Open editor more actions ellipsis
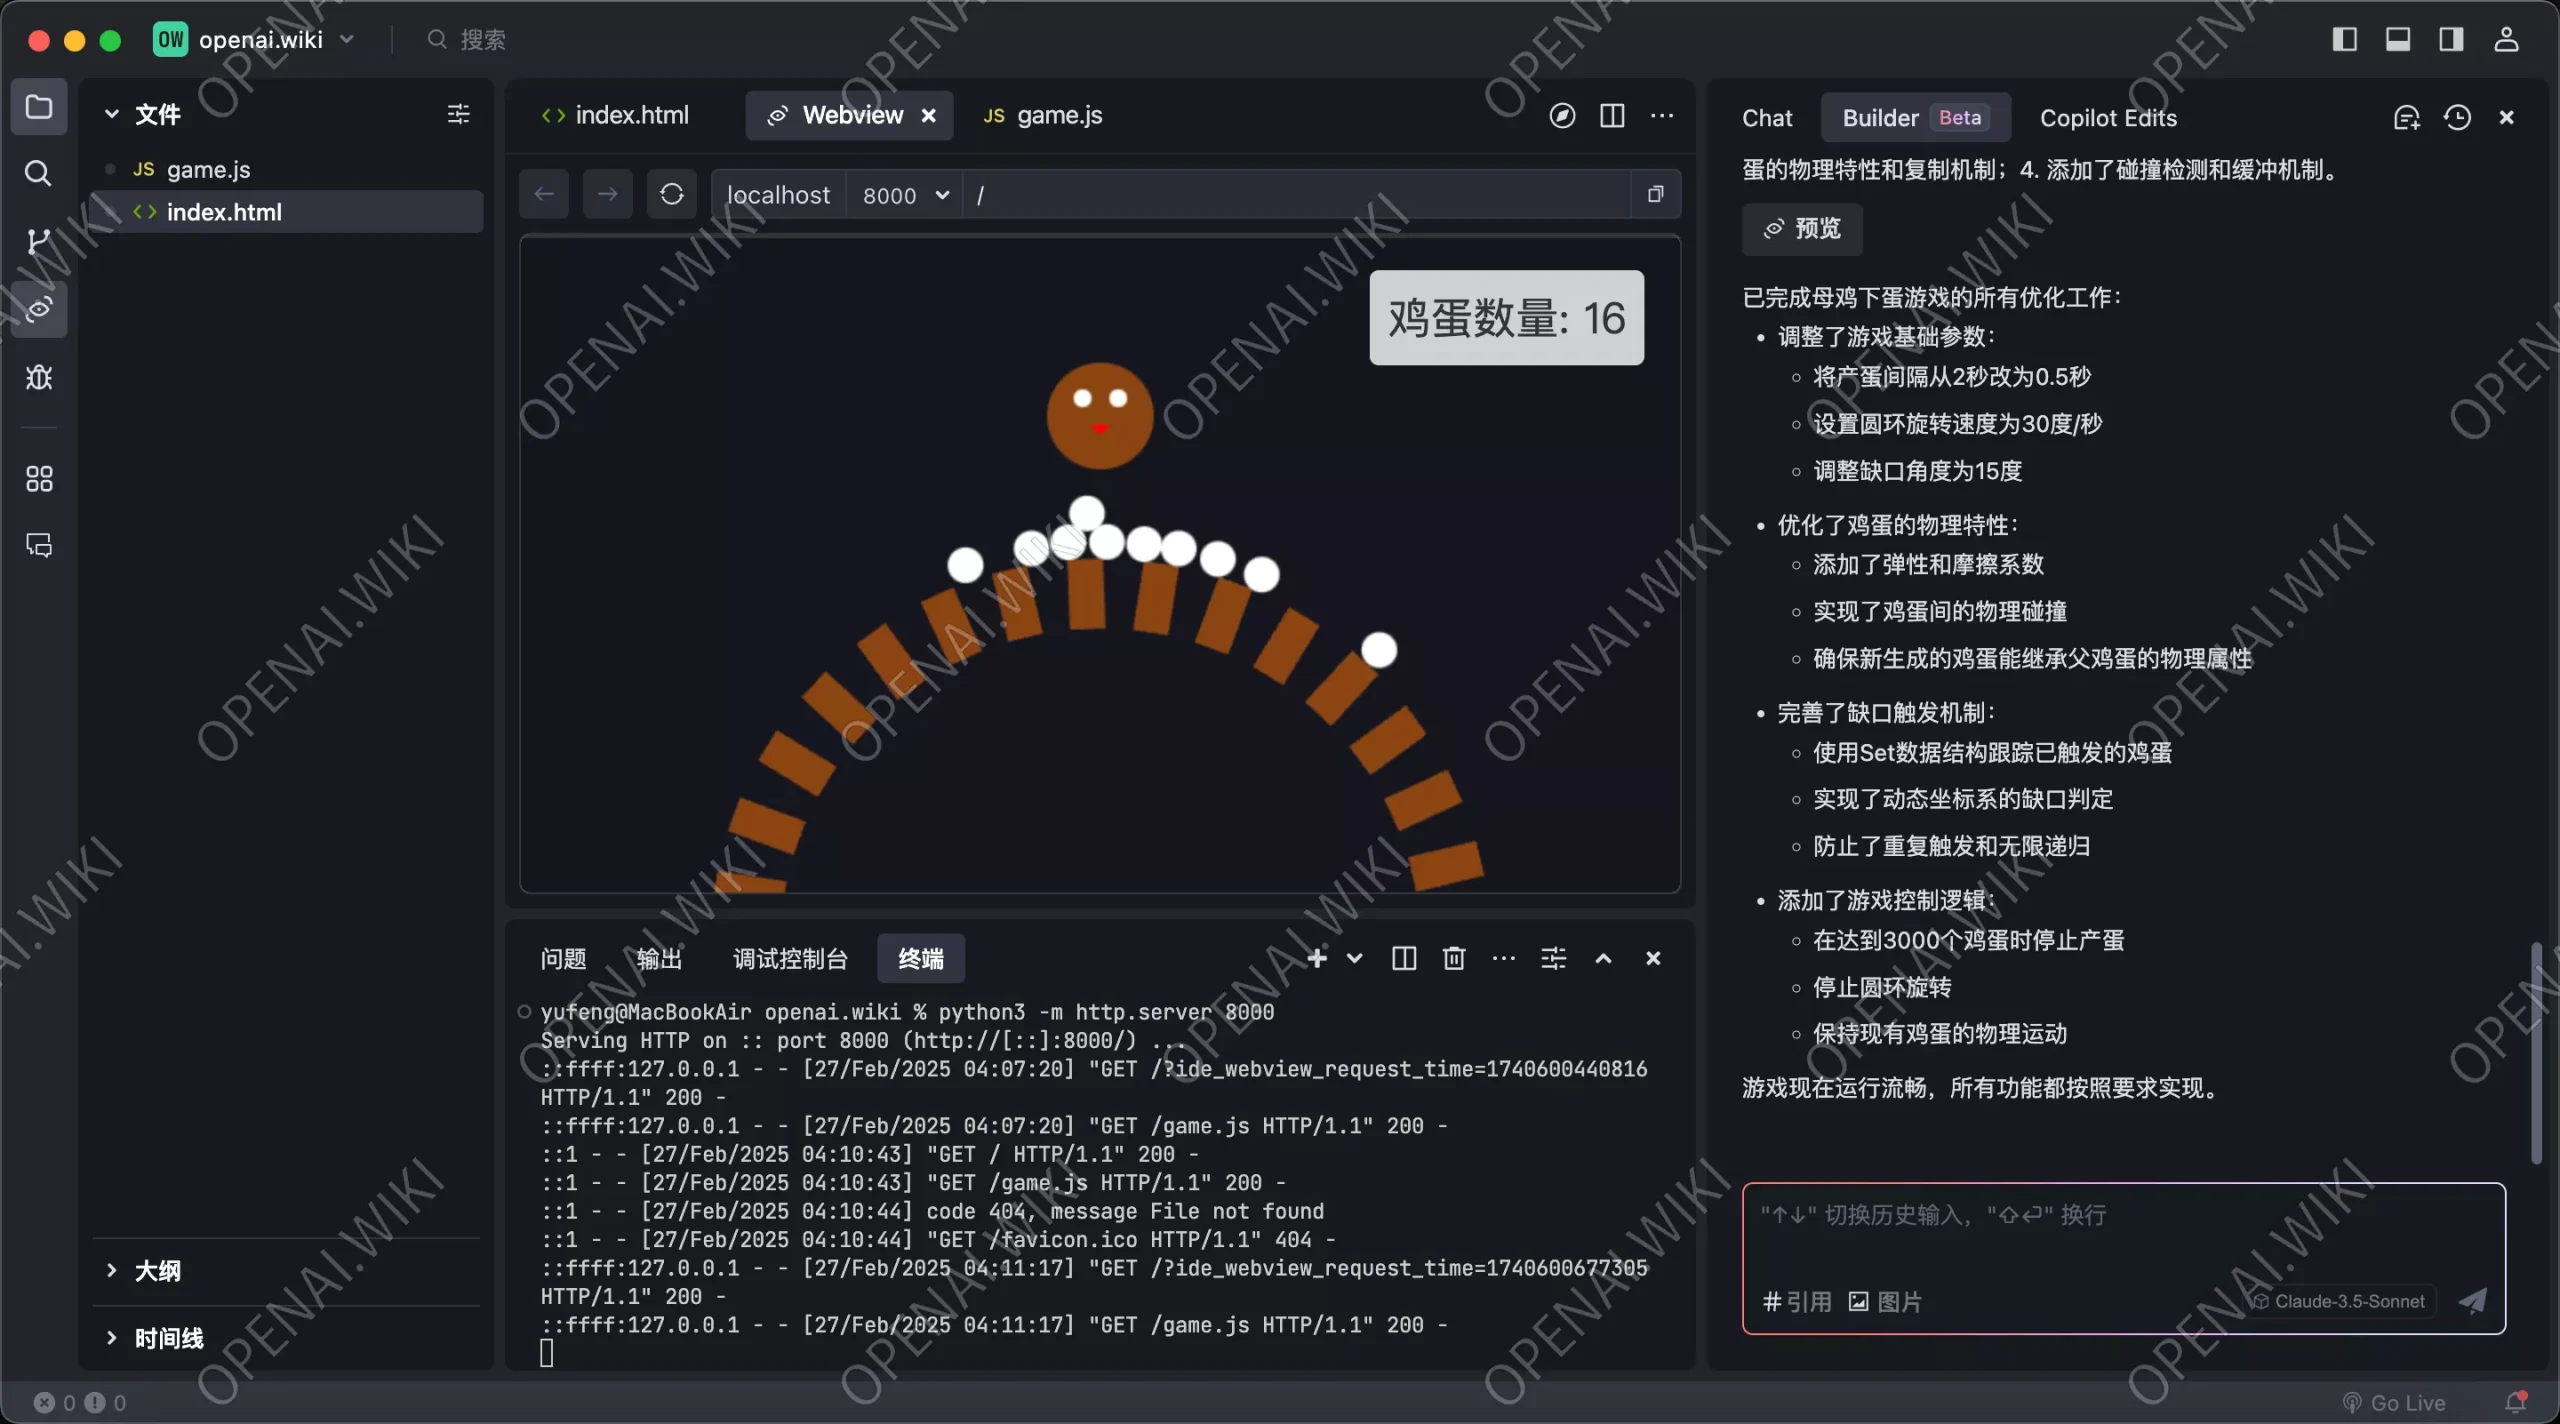 click(1662, 116)
